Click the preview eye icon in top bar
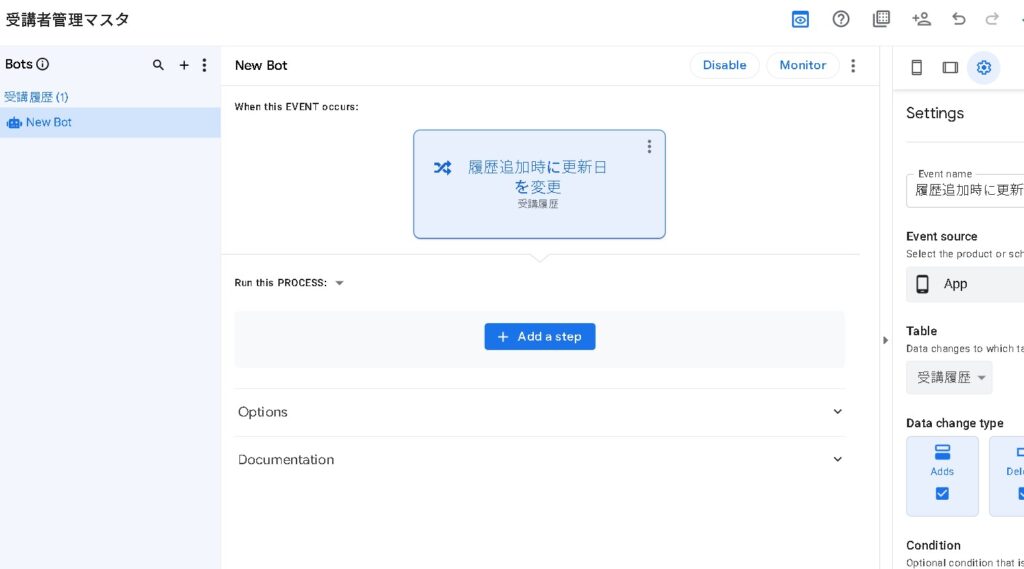The width and height of the screenshot is (1024, 569). tap(800, 19)
